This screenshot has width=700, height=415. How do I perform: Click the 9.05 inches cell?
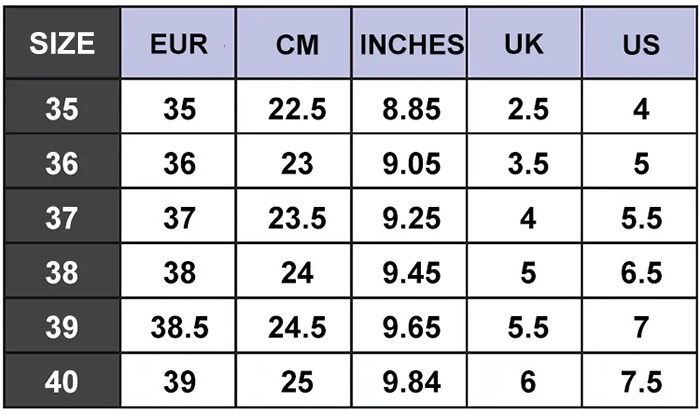click(x=411, y=163)
